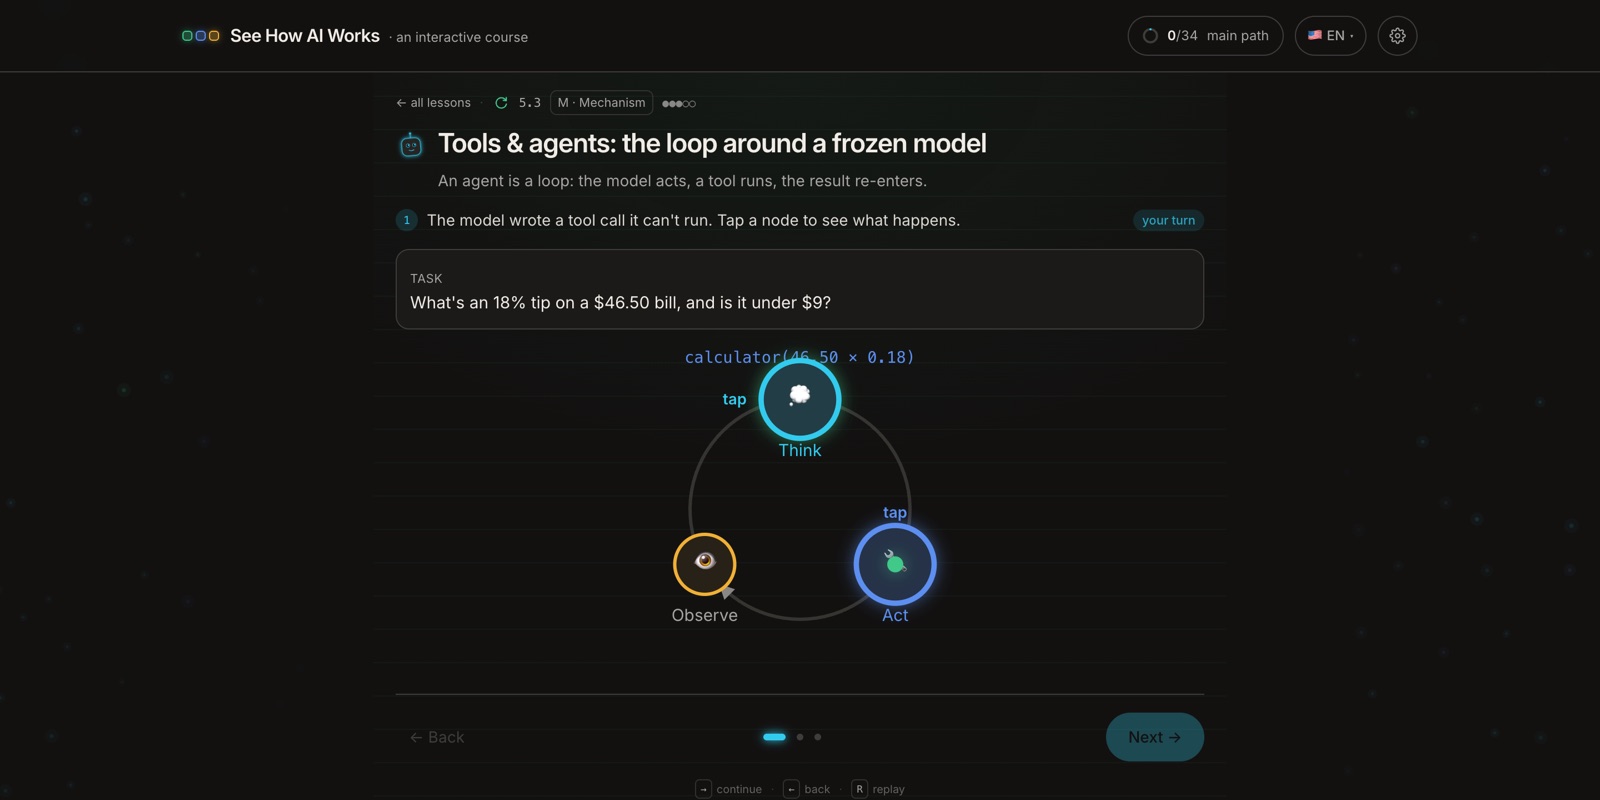This screenshot has height=800, width=1600.
Task: Click the calculator(46.50 × 0.18) tool call text
Action: tap(800, 357)
